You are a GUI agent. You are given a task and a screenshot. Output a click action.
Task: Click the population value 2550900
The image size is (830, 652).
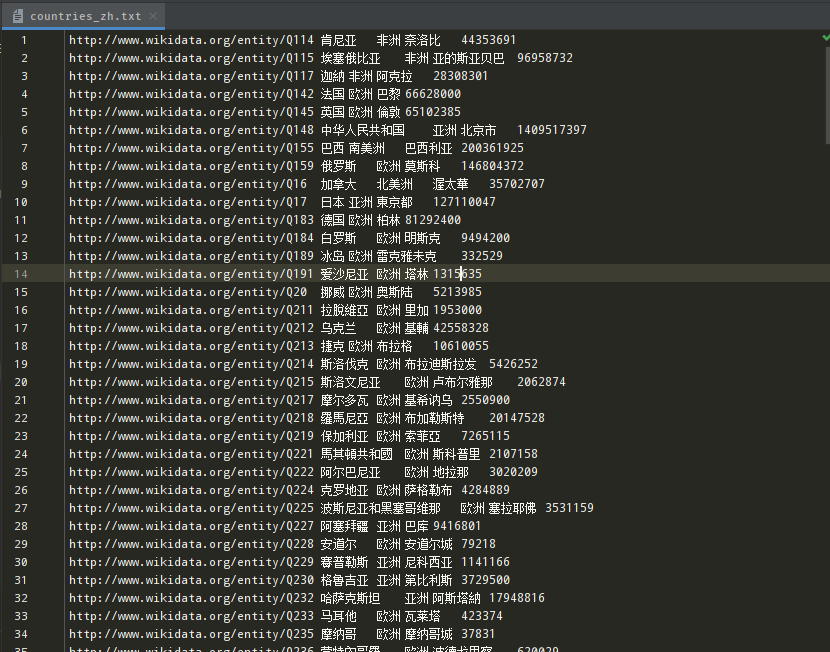(x=485, y=400)
